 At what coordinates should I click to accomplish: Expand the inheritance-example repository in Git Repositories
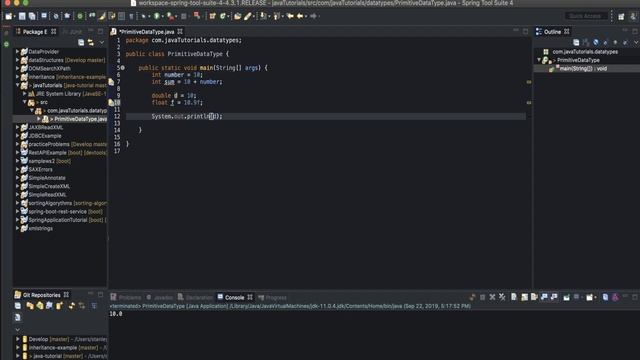point(18,348)
